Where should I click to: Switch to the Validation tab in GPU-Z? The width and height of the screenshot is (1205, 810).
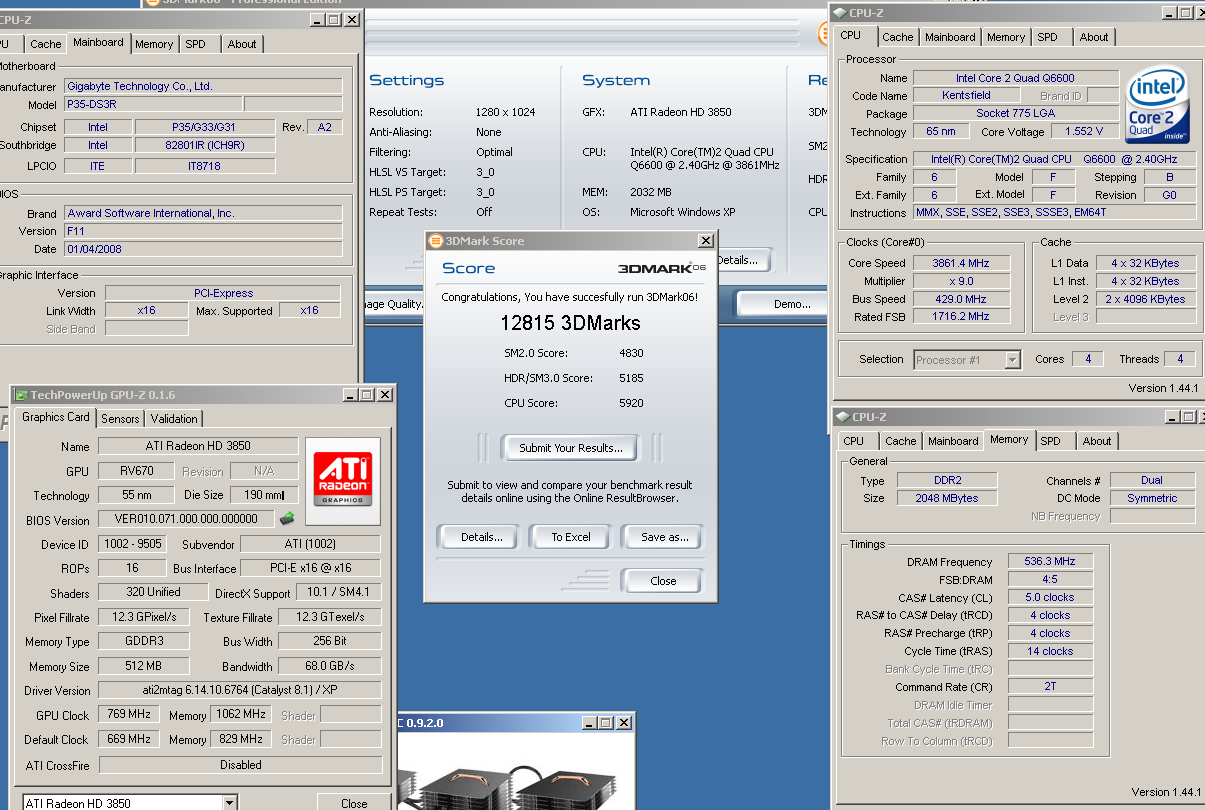pyautogui.click(x=174, y=419)
